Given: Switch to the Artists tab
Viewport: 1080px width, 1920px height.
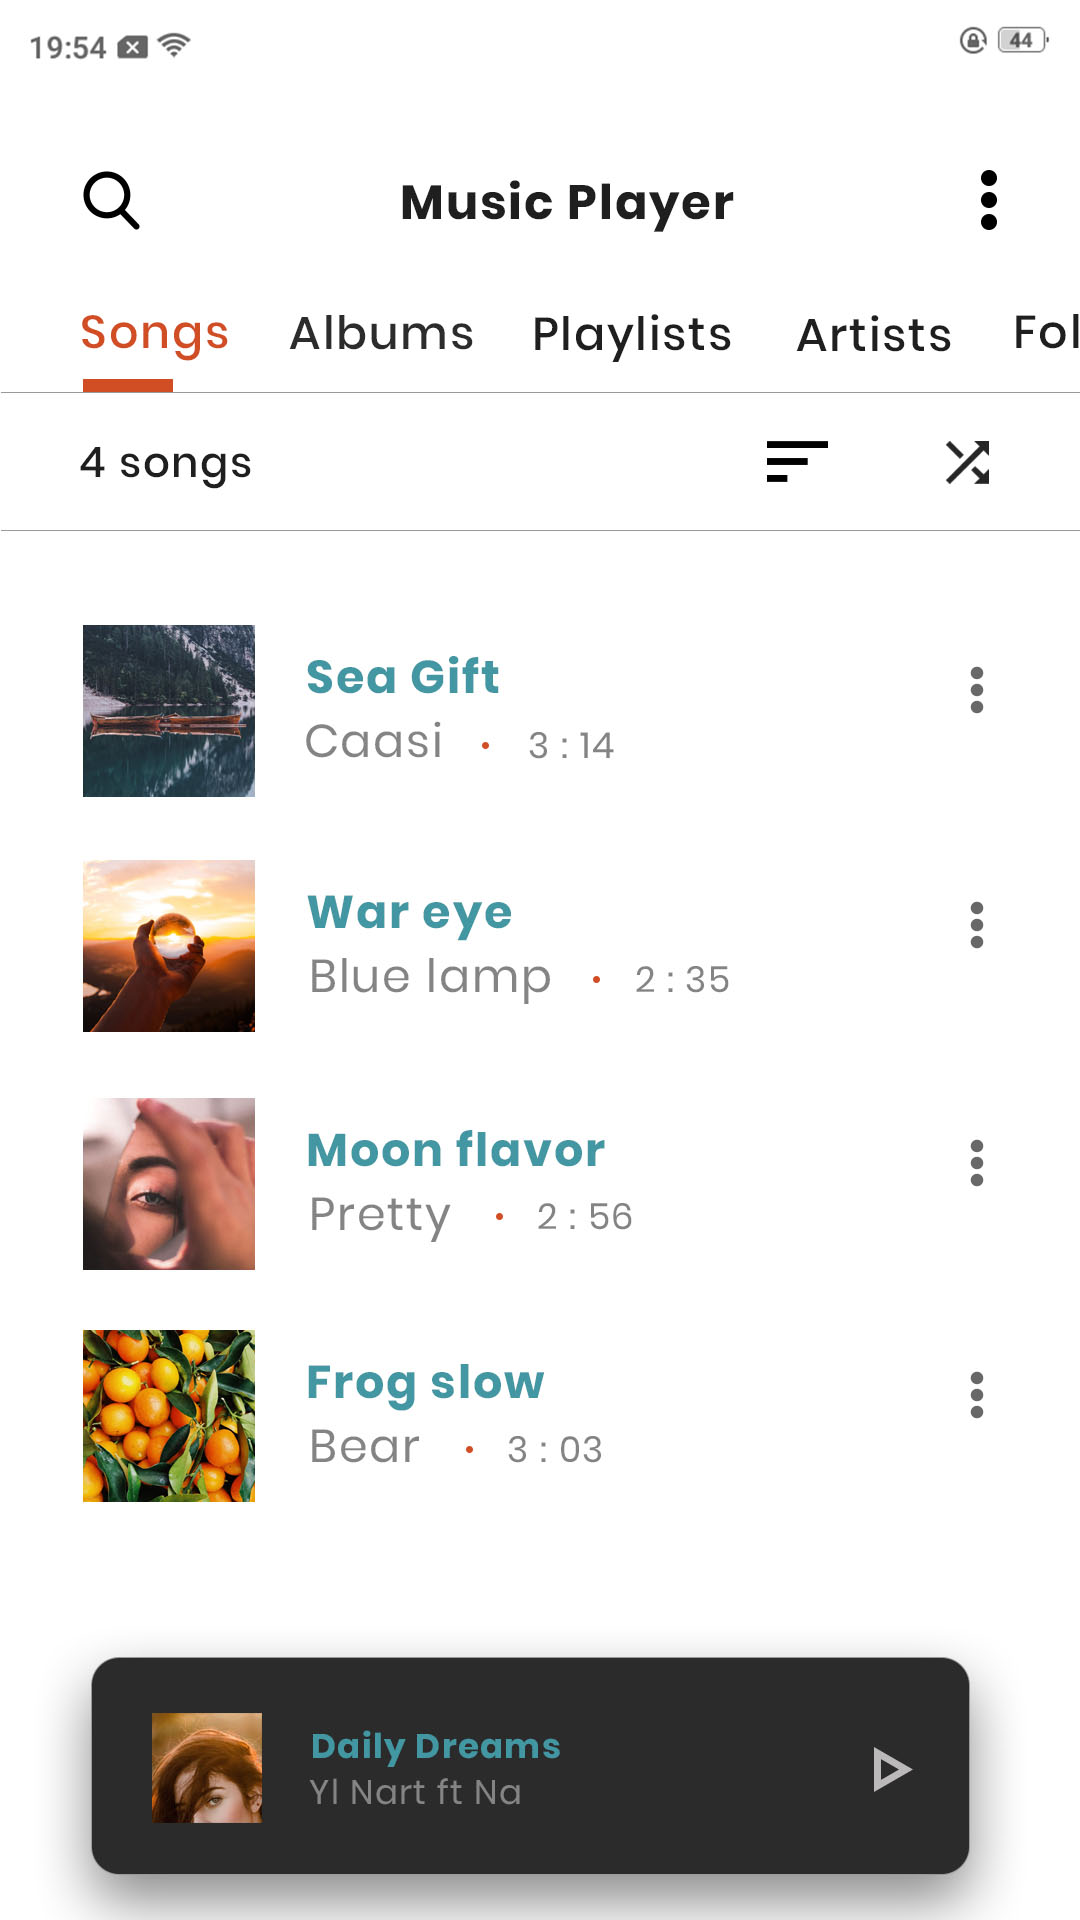Looking at the screenshot, I should tap(874, 335).
